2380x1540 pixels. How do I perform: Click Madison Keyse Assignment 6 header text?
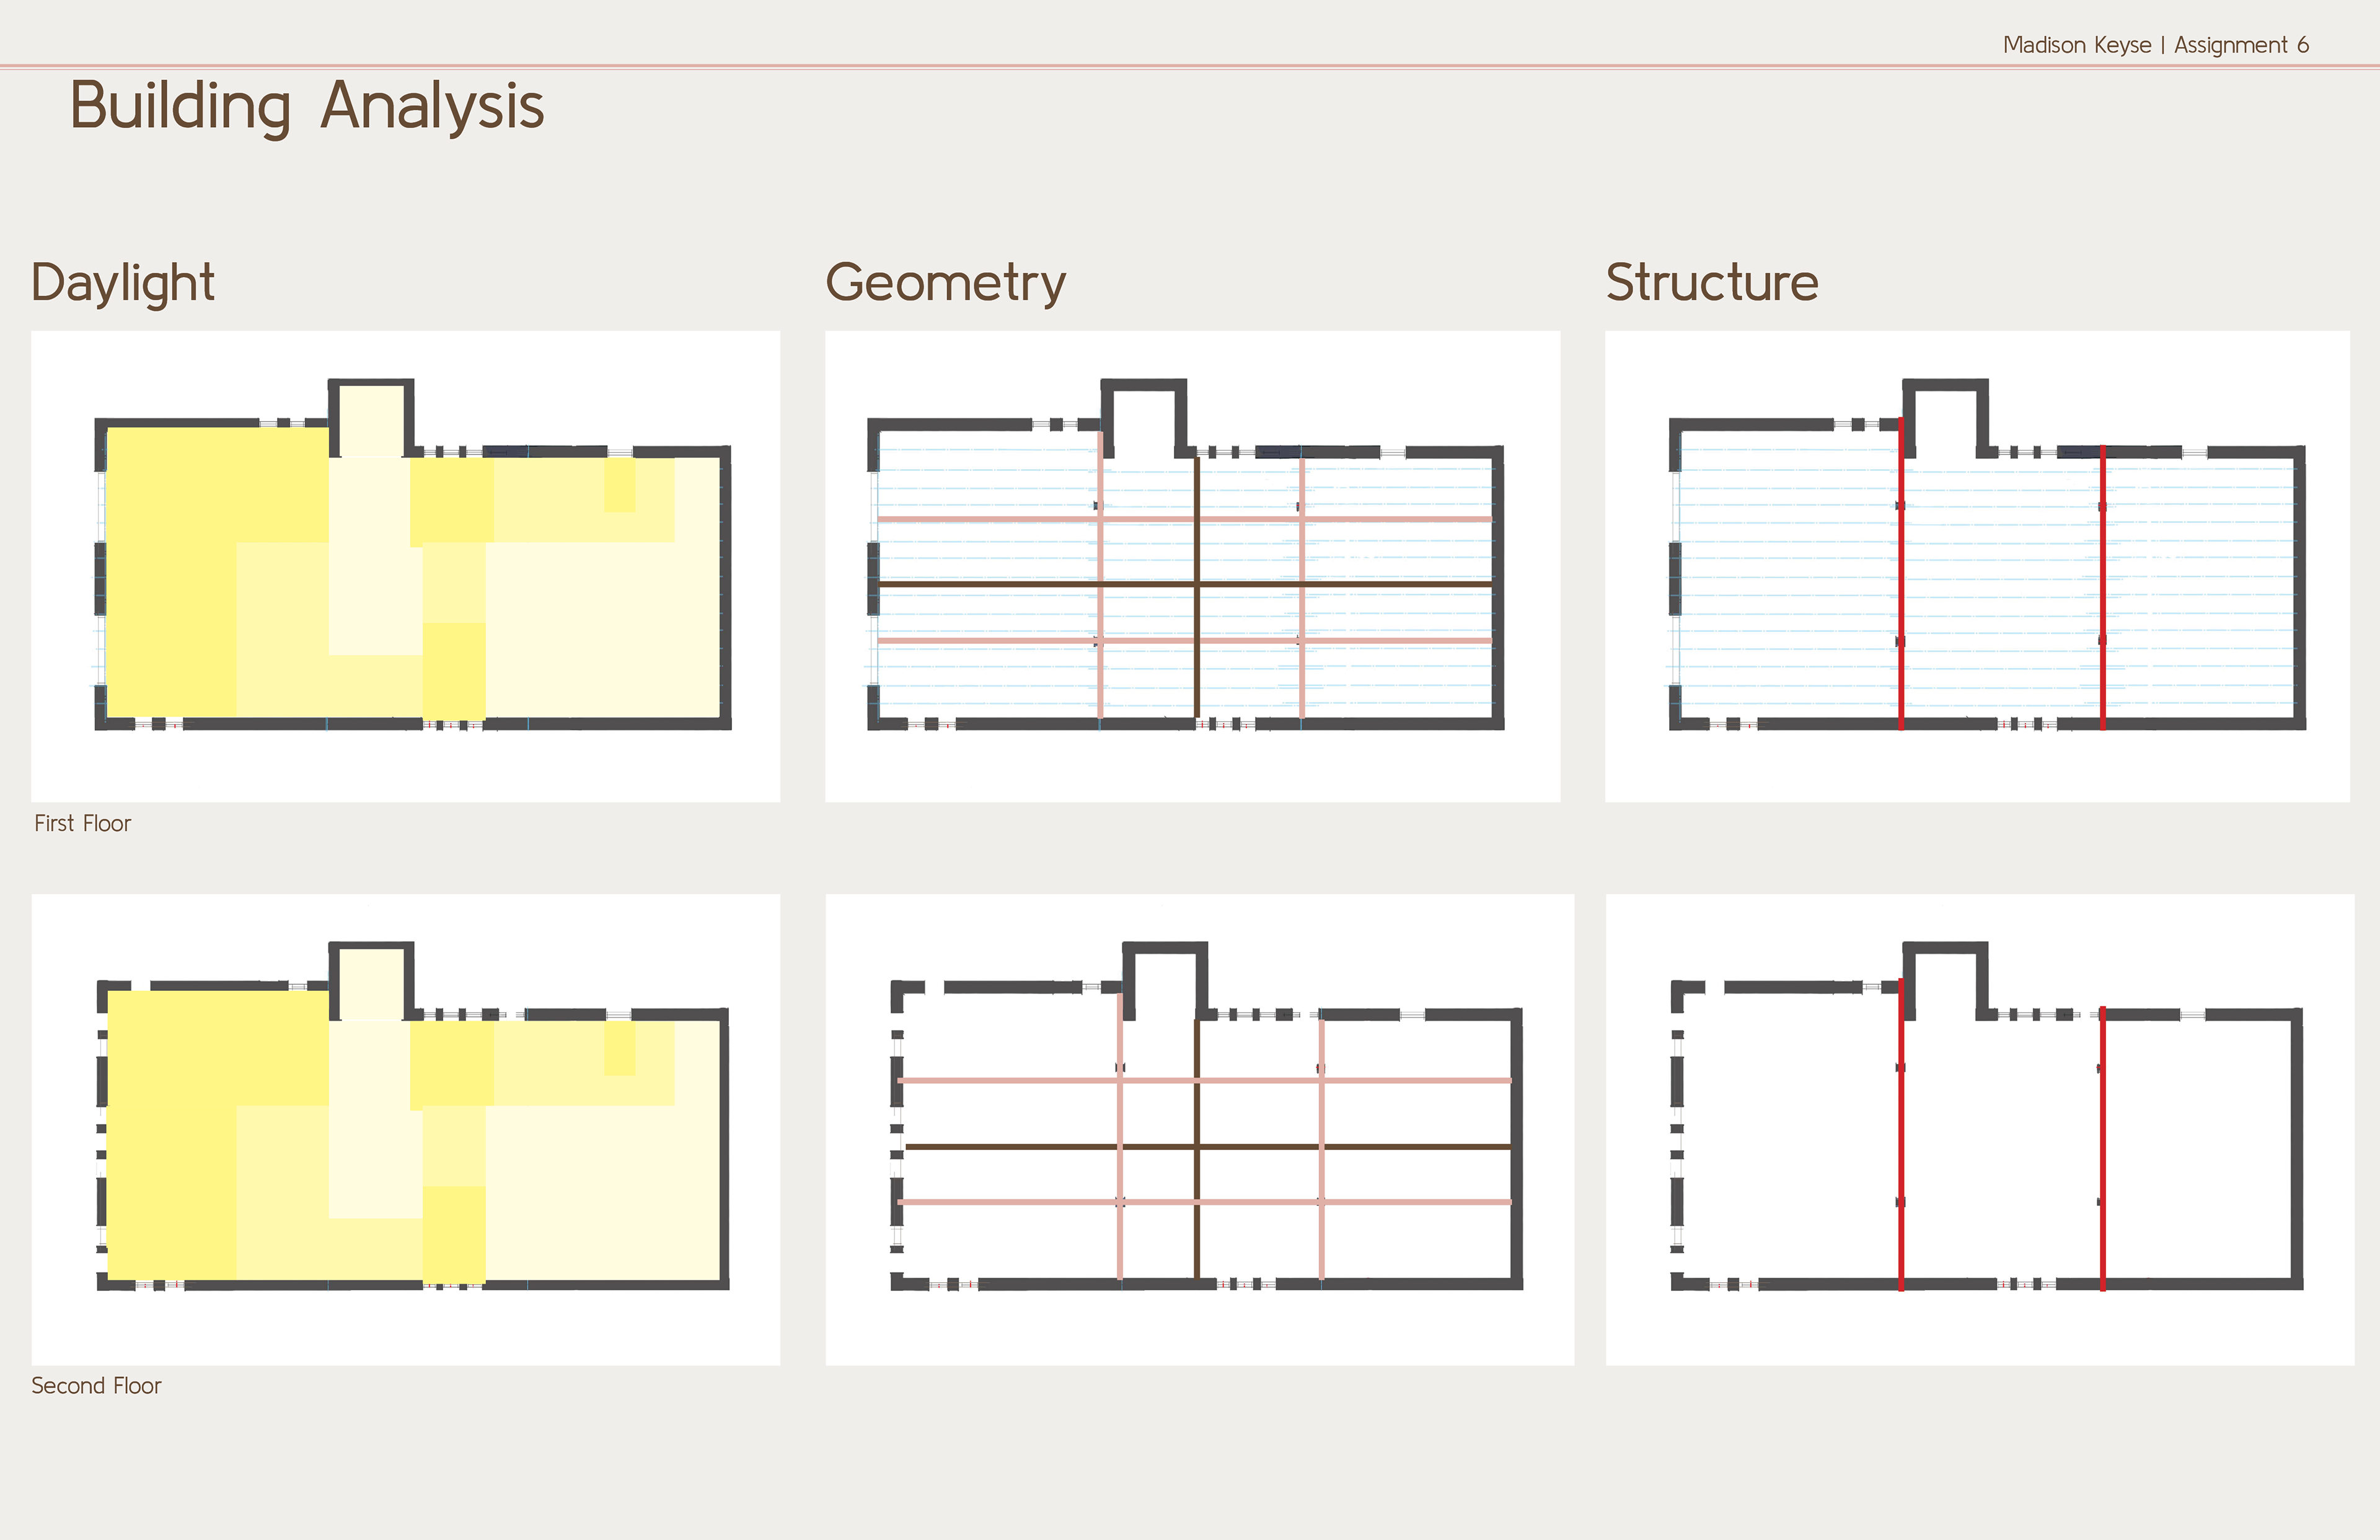2155,45
